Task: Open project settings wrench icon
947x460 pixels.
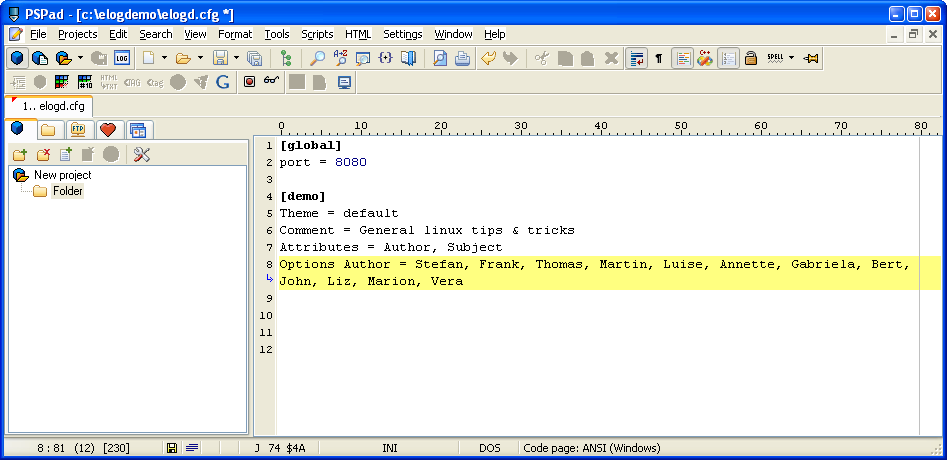Action: [142, 155]
